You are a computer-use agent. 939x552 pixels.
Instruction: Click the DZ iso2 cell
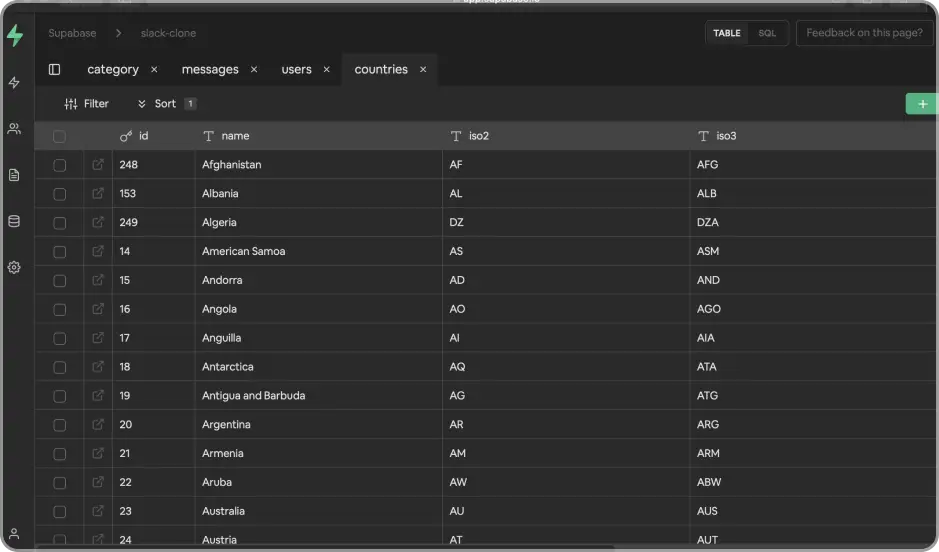[x=566, y=222]
